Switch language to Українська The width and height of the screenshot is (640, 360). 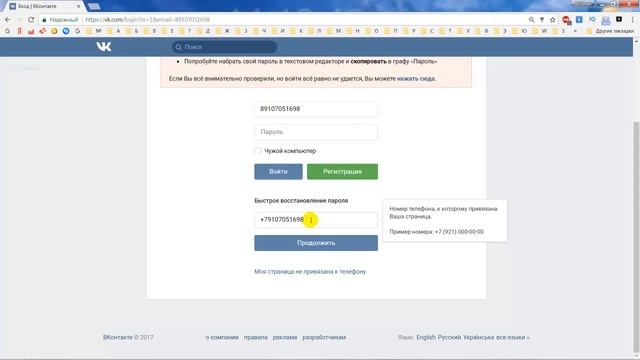click(x=478, y=337)
